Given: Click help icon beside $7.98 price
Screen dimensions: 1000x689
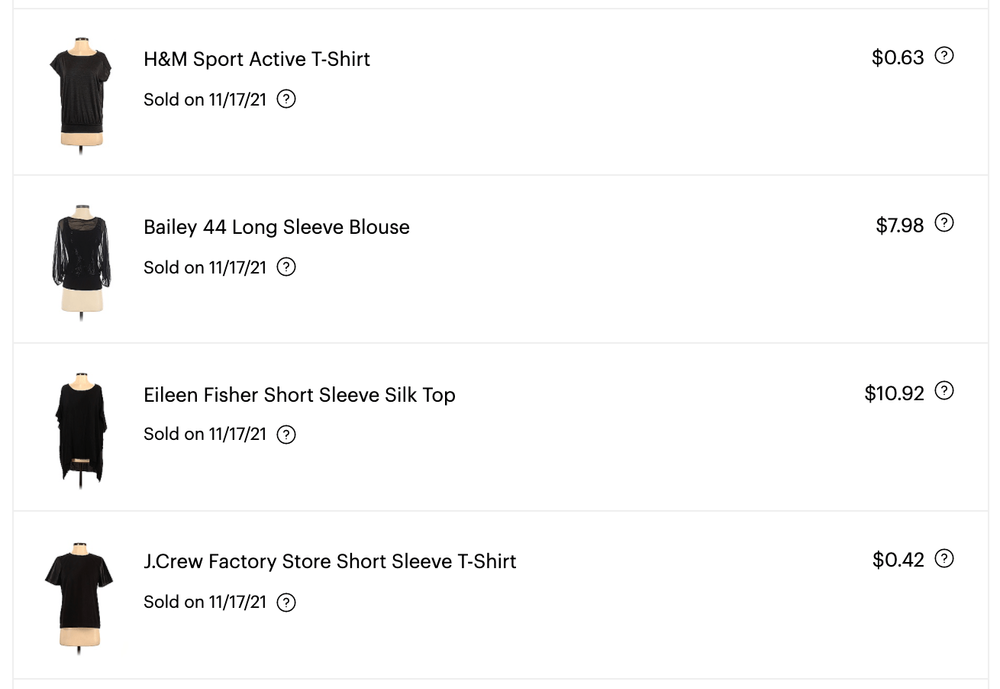Looking at the screenshot, I should 944,223.
